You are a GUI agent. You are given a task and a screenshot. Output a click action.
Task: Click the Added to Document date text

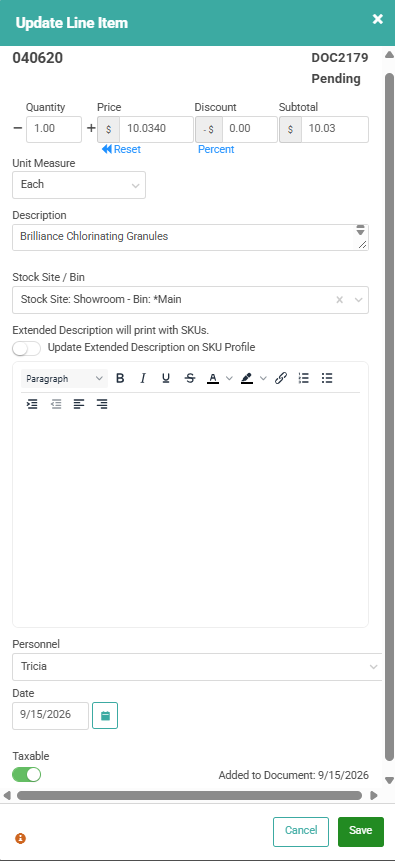(x=293, y=776)
